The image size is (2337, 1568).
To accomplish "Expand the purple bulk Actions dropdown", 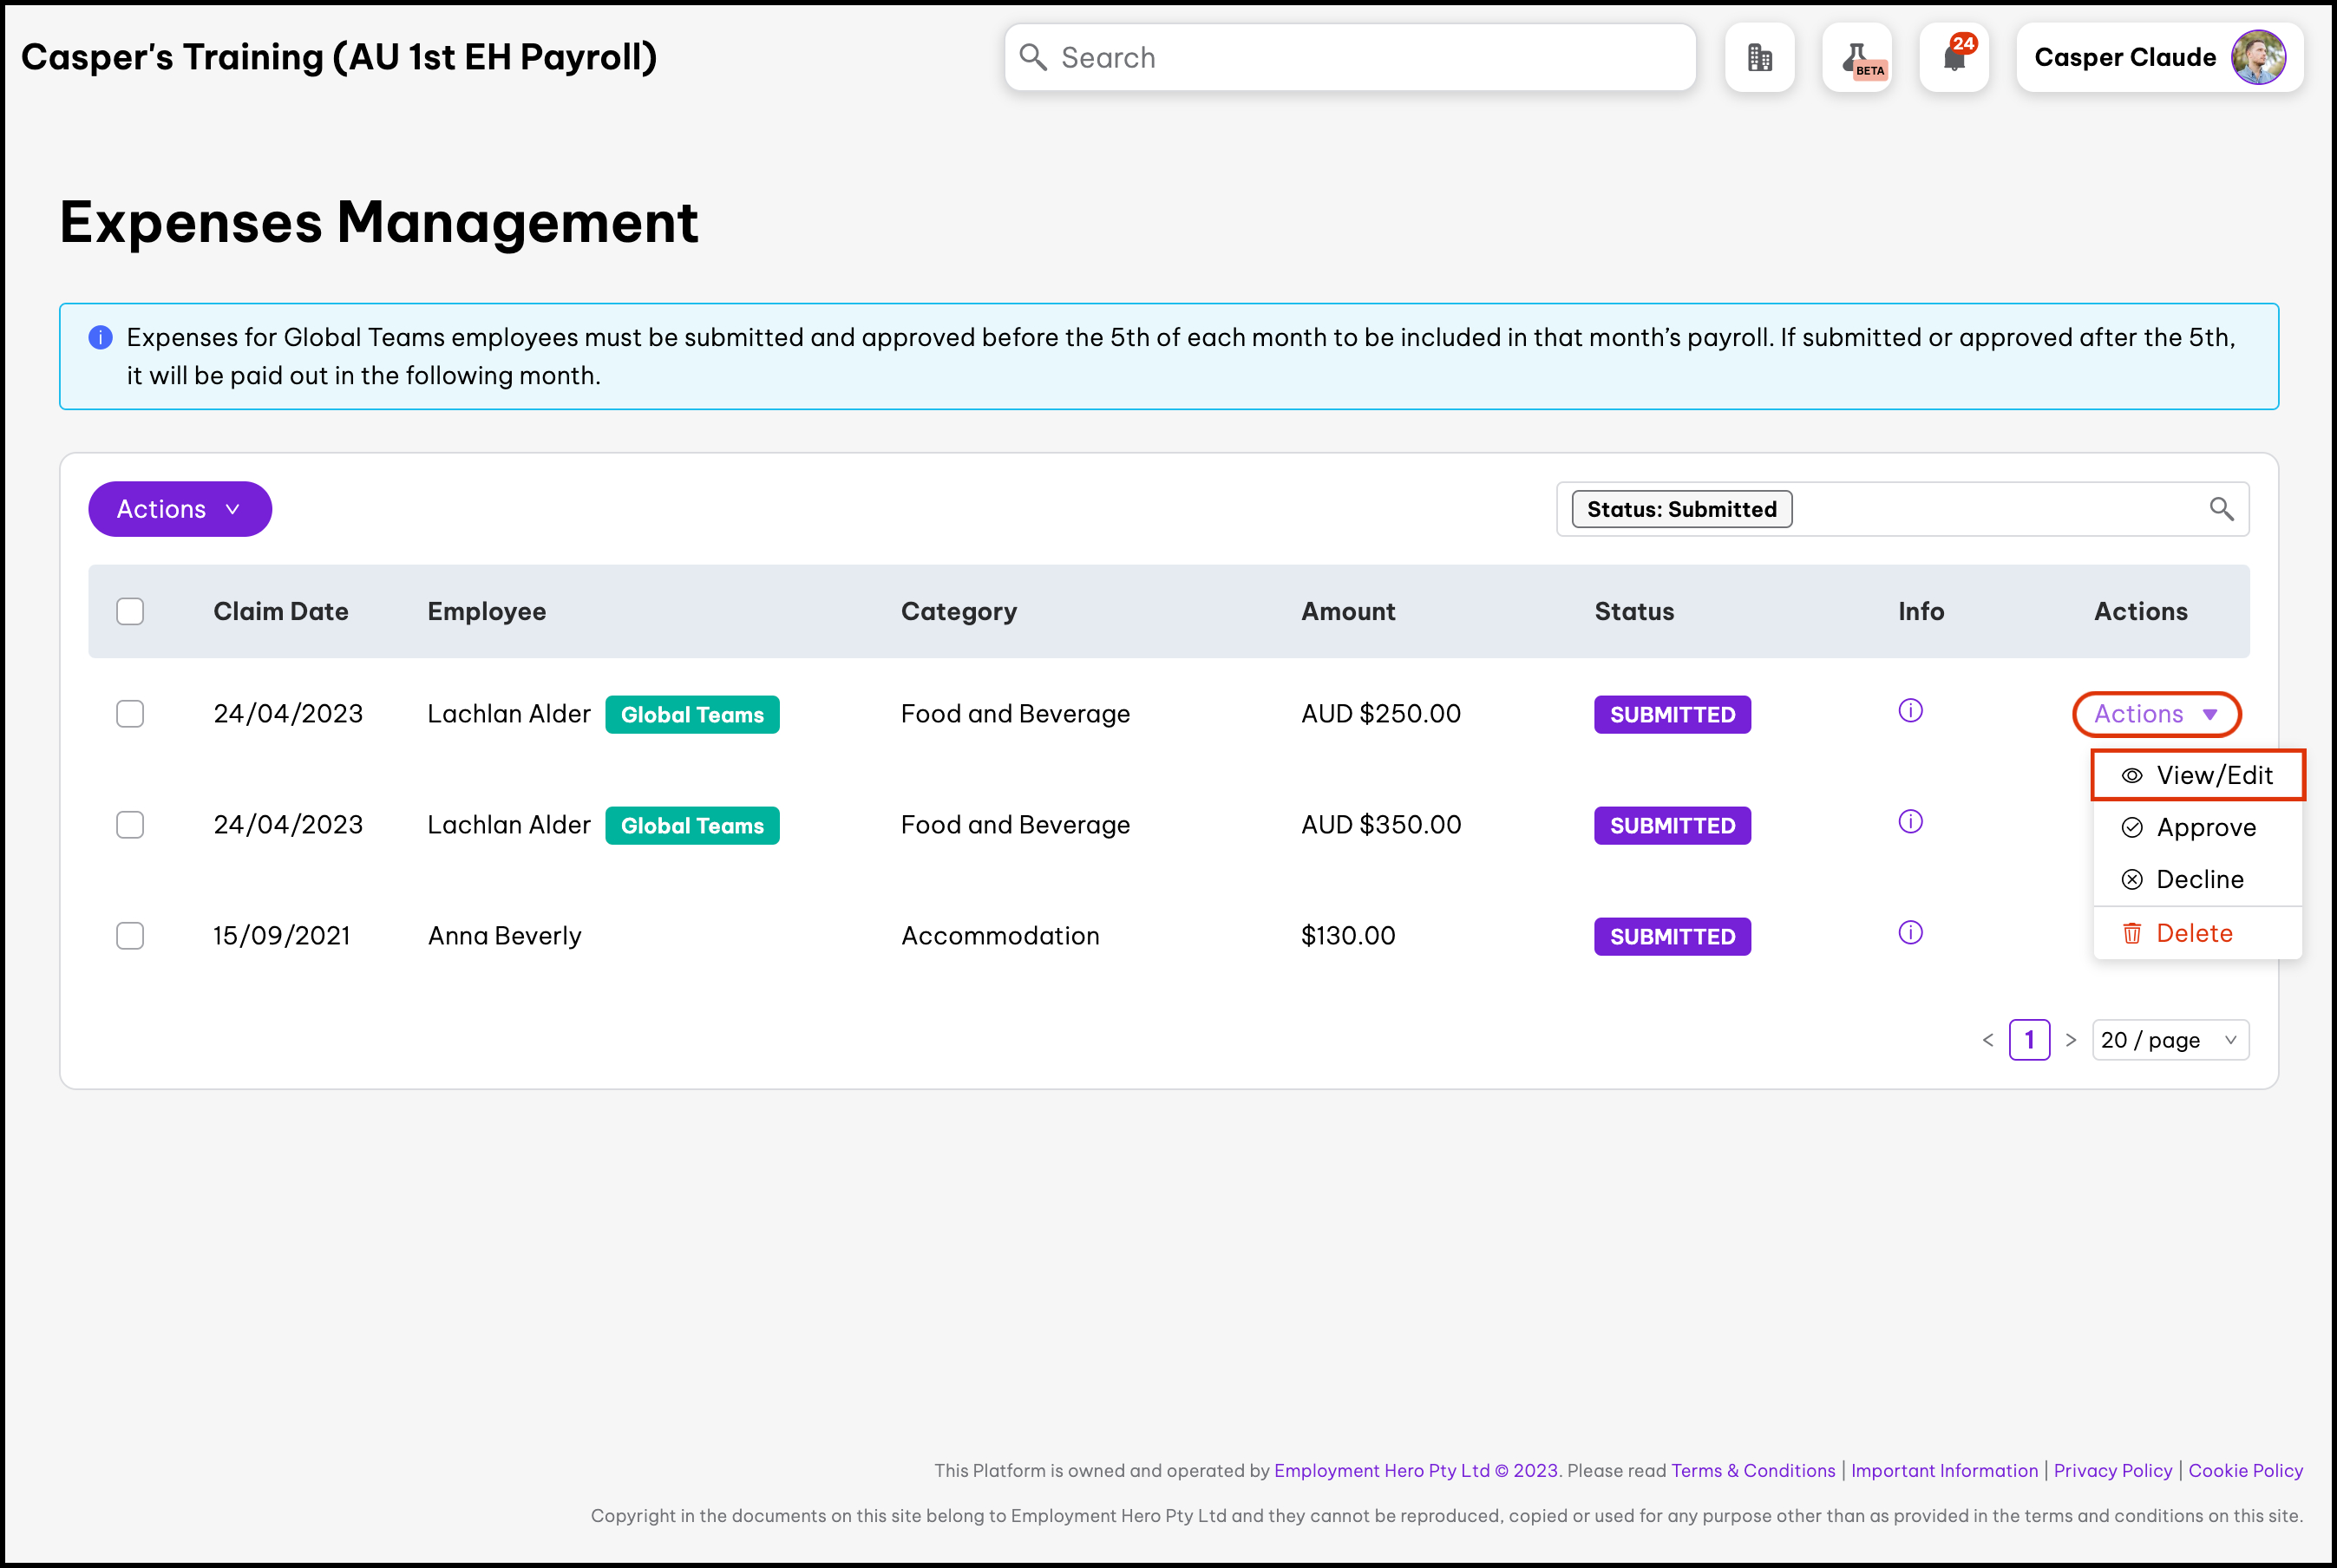I will pyautogui.click(x=180, y=509).
